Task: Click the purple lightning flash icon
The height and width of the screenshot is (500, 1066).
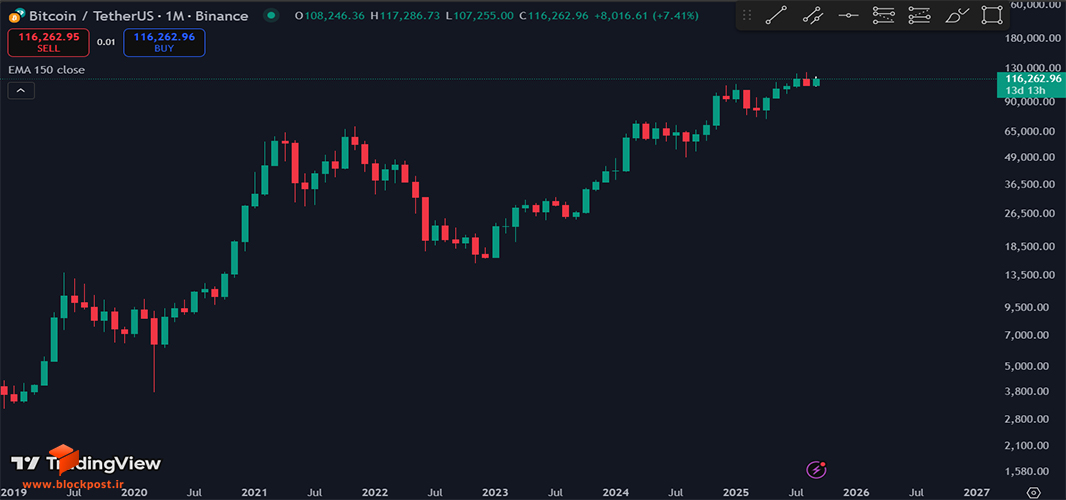Action: pyautogui.click(x=816, y=469)
